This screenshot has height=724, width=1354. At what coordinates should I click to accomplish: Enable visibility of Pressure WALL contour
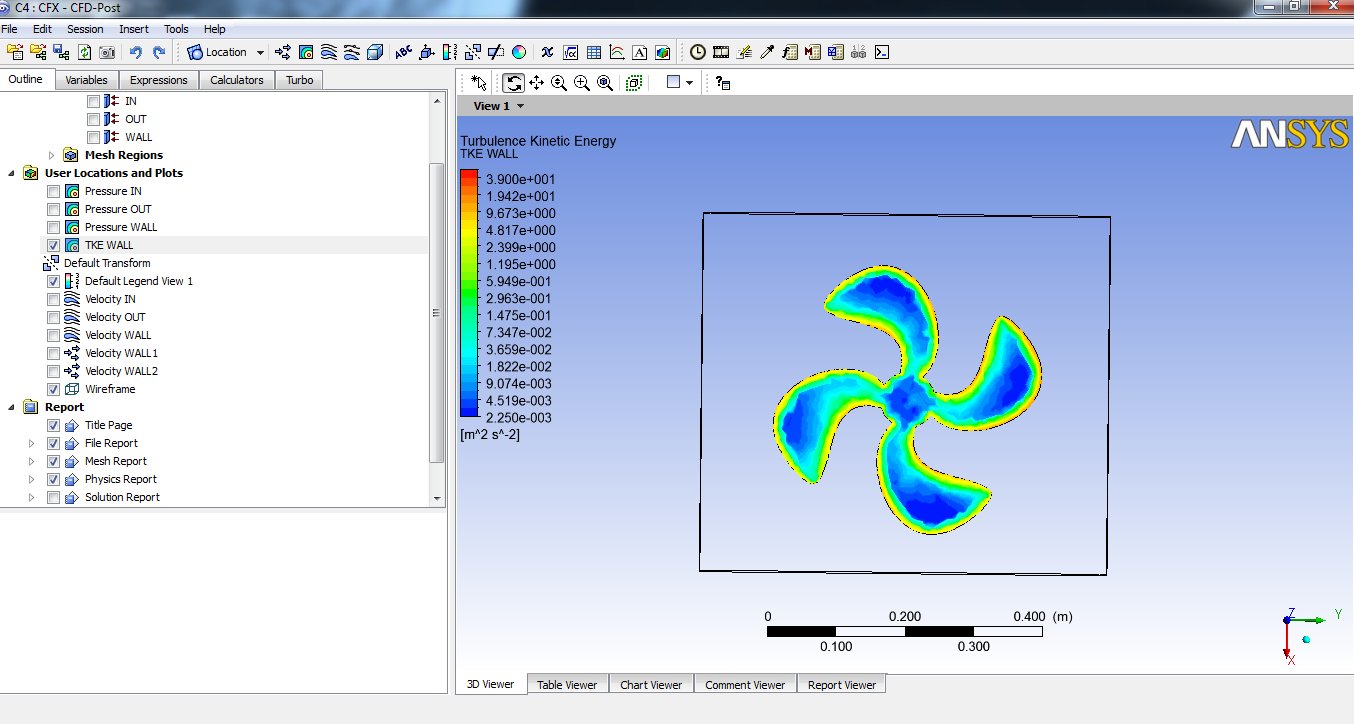(x=54, y=227)
